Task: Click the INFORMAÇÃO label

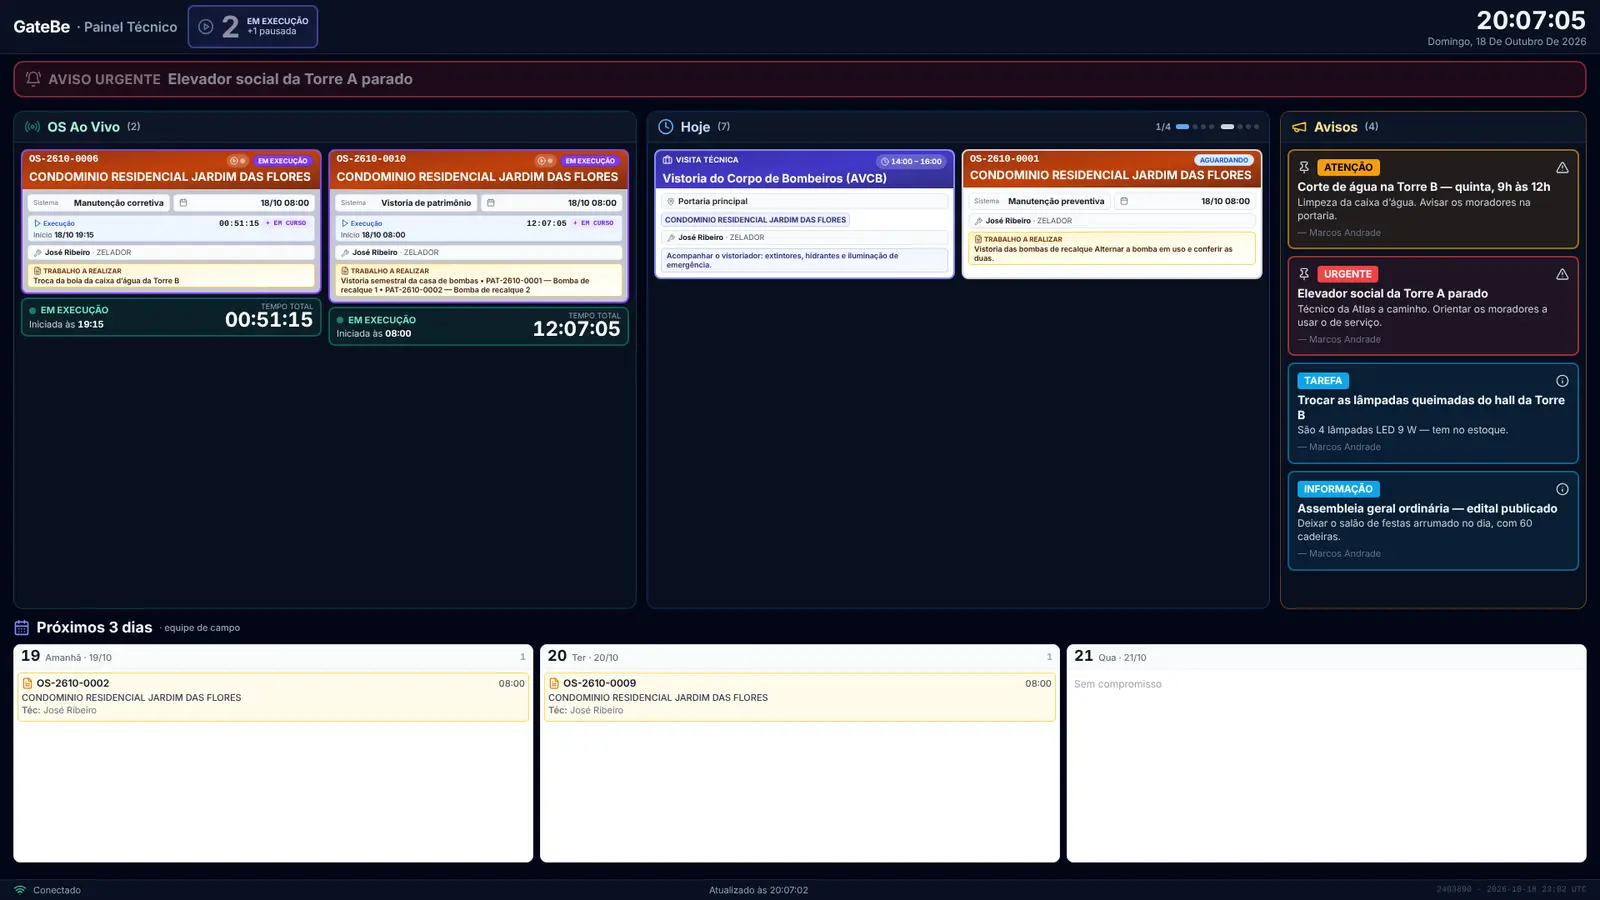Action: click(1338, 489)
